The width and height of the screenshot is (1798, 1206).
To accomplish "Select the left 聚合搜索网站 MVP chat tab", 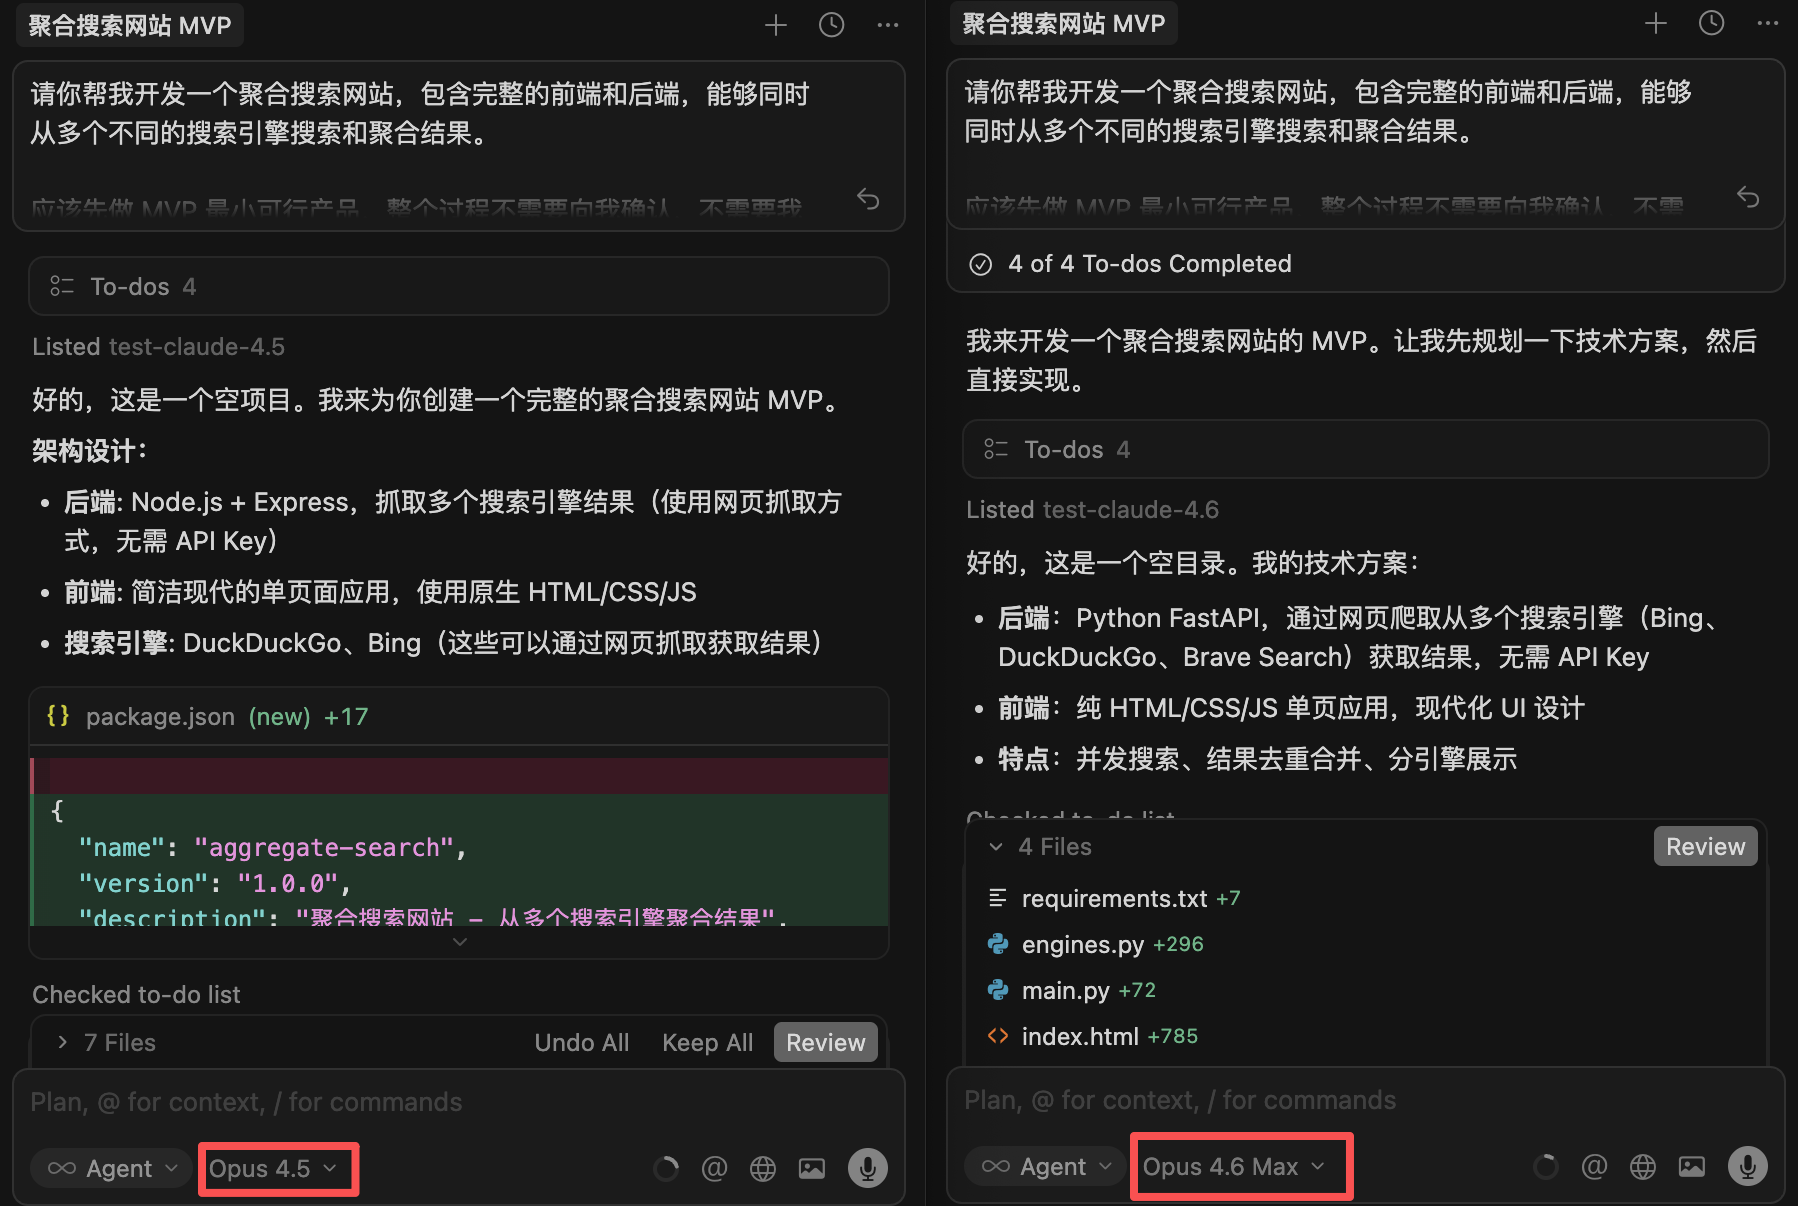I will 130,25.
